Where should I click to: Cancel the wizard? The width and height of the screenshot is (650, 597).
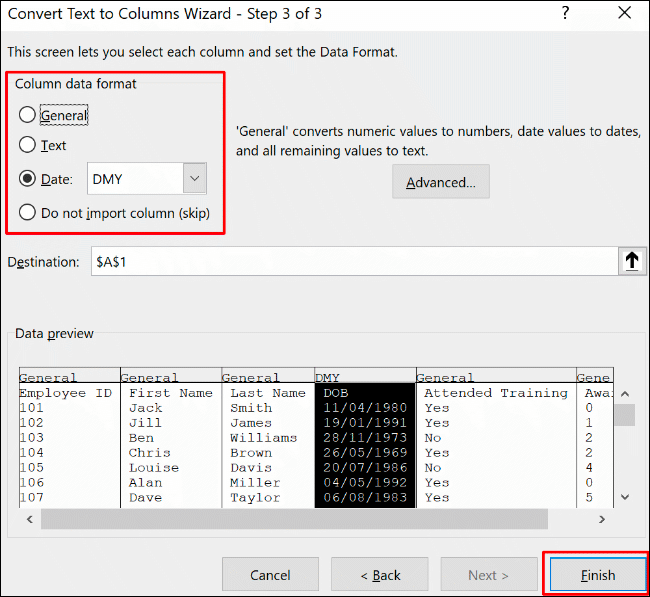(270, 575)
